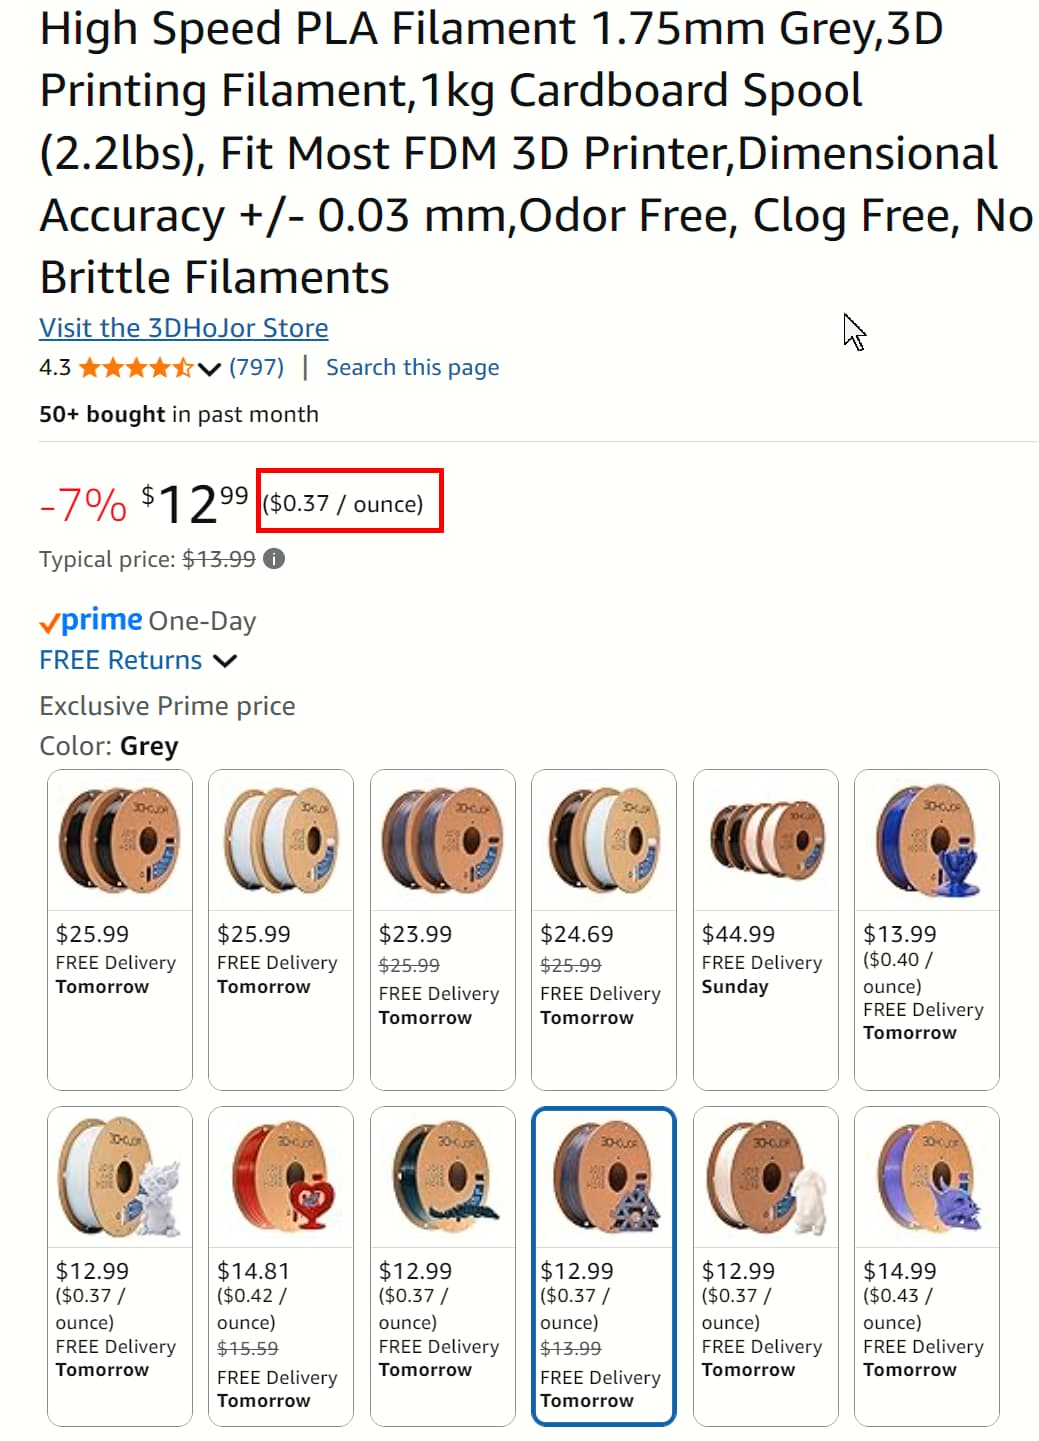Select the white two-pack $25.99 option
The width and height of the screenshot is (1039, 1441).
(281, 929)
